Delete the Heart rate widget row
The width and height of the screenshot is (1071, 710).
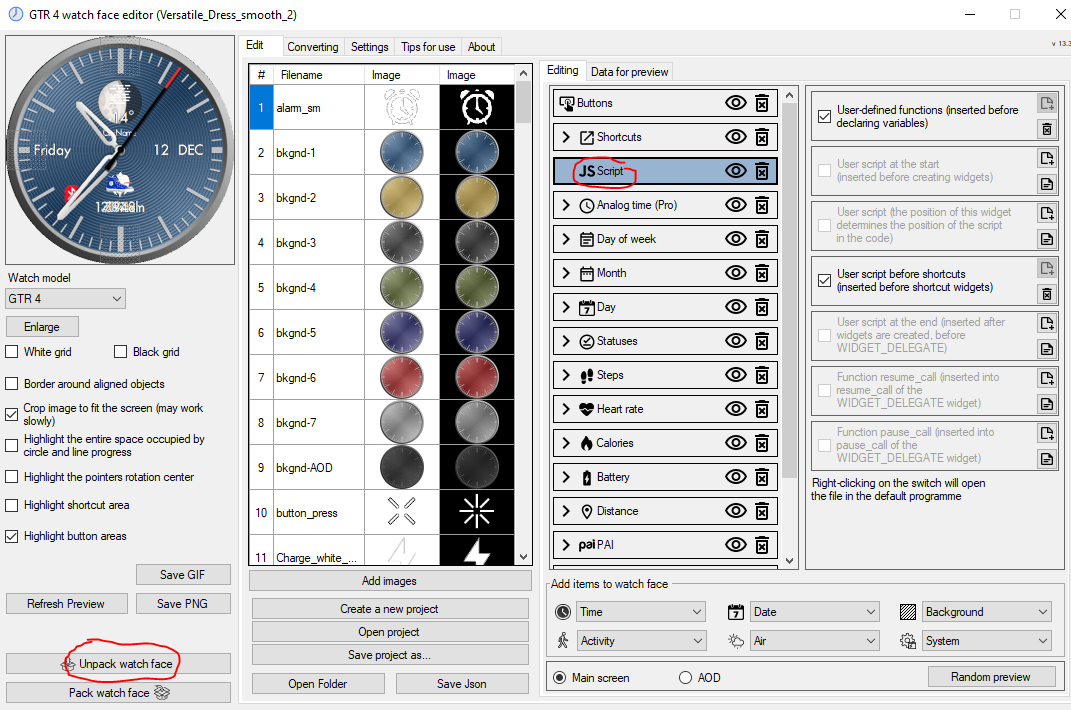point(762,409)
